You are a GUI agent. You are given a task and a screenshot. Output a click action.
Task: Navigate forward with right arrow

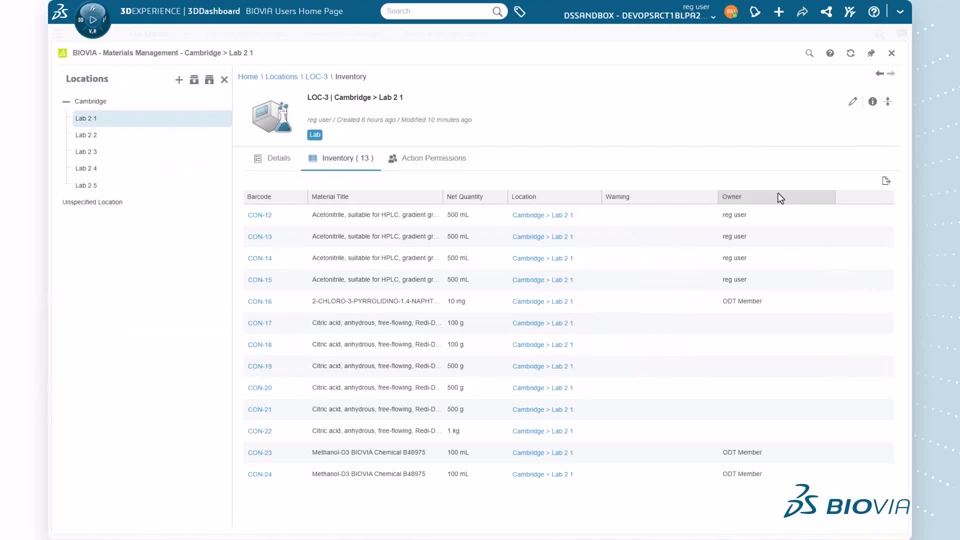click(x=891, y=73)
